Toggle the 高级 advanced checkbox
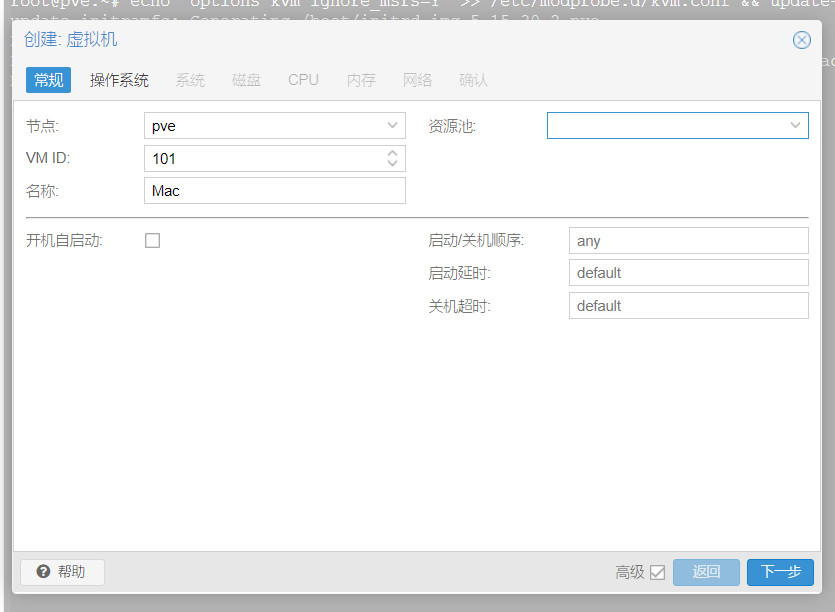 (657, 572)
